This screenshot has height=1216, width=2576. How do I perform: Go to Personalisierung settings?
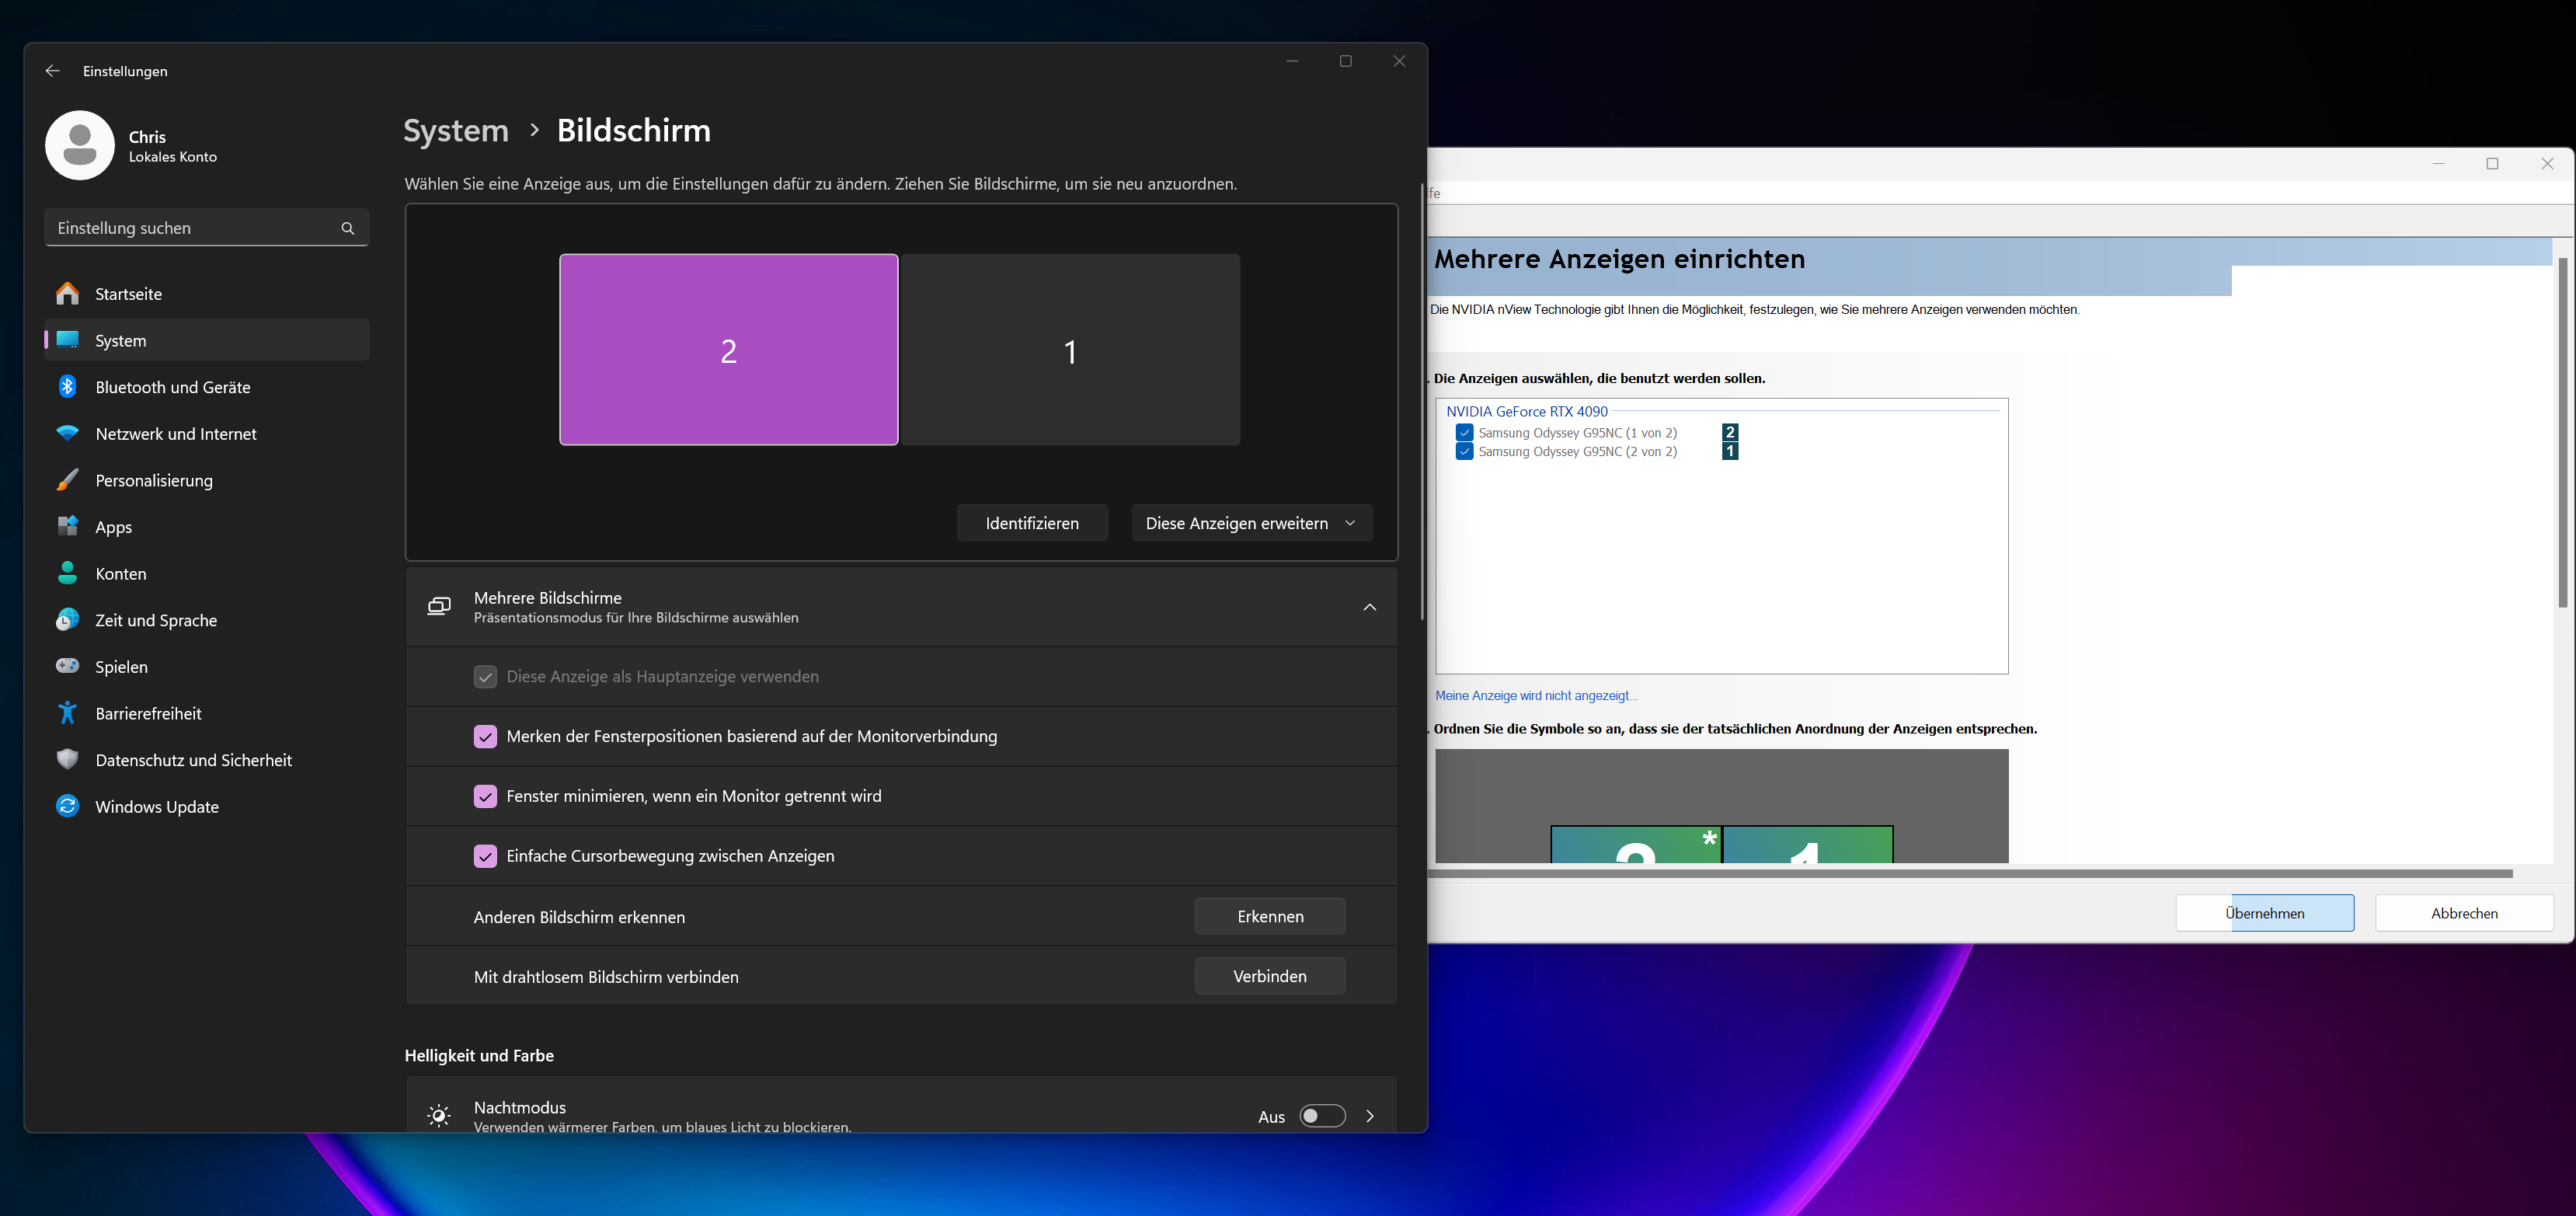(153, 481)
